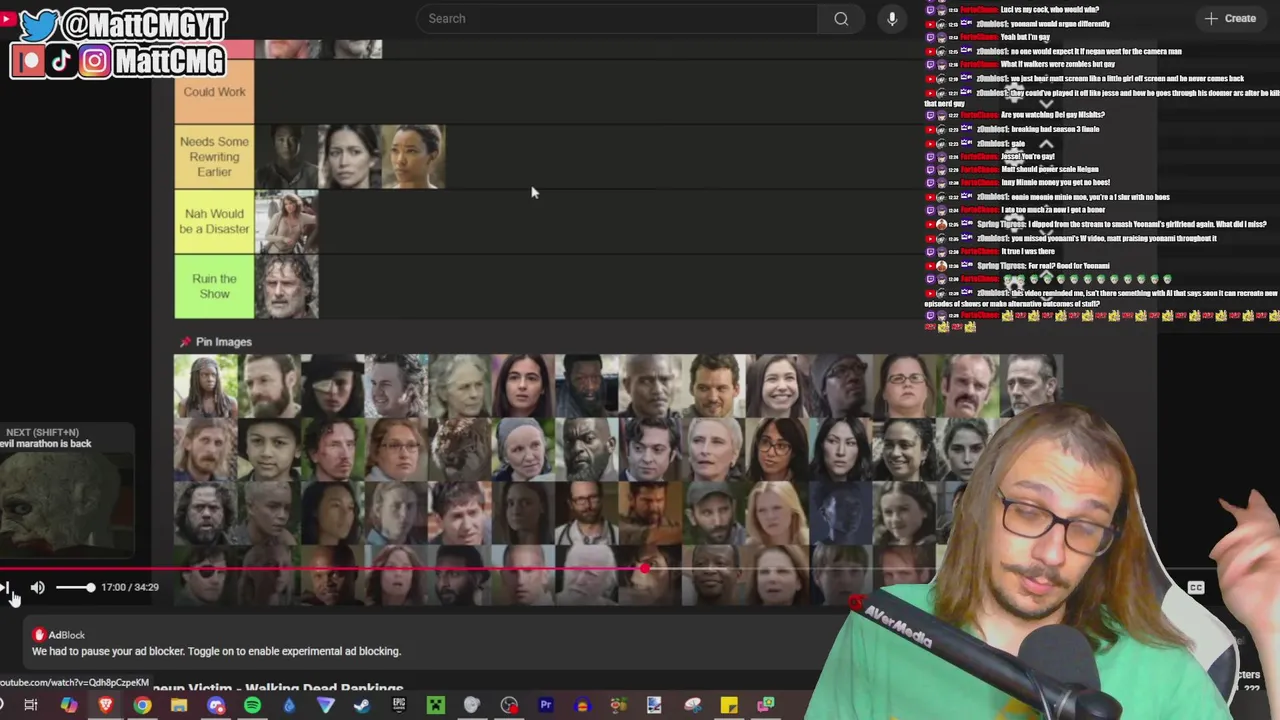The width and height of the screenshot is (1280, 720).
Task: Click the 17:00 / 34:29 time display
Action: [129, 587]
